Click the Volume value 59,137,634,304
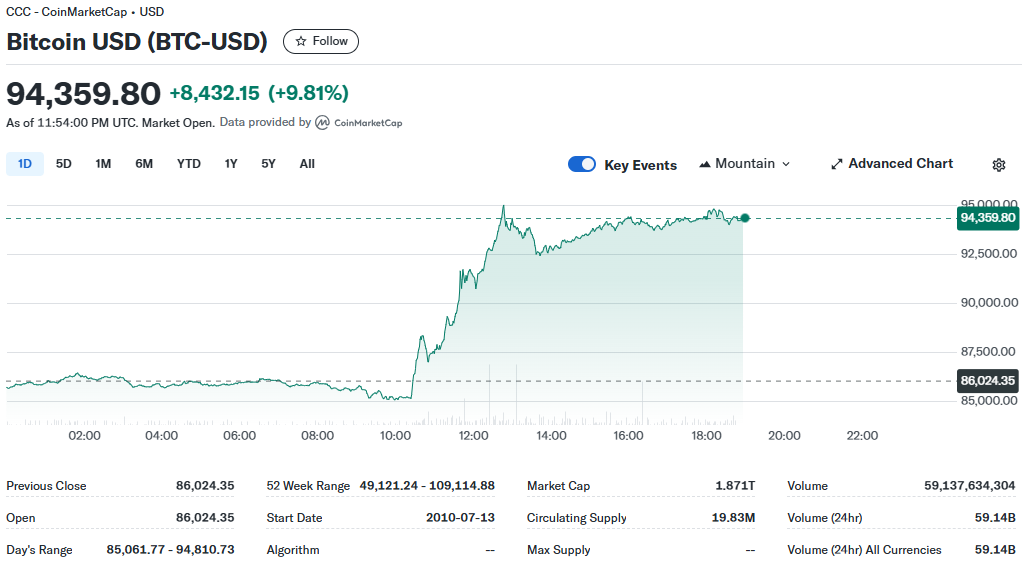Image resolution: width=1032 pixels, height=574 pixels. point(969,486)
